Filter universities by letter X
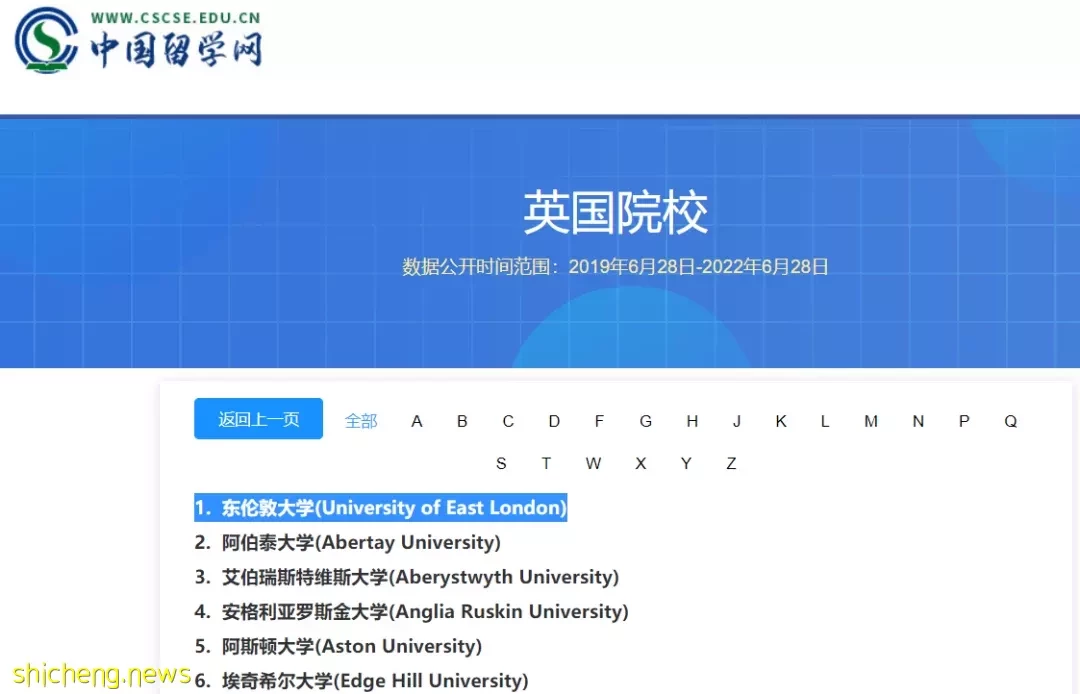Image resolution: width=1080 pixels, height=694 pixels. 641,464
